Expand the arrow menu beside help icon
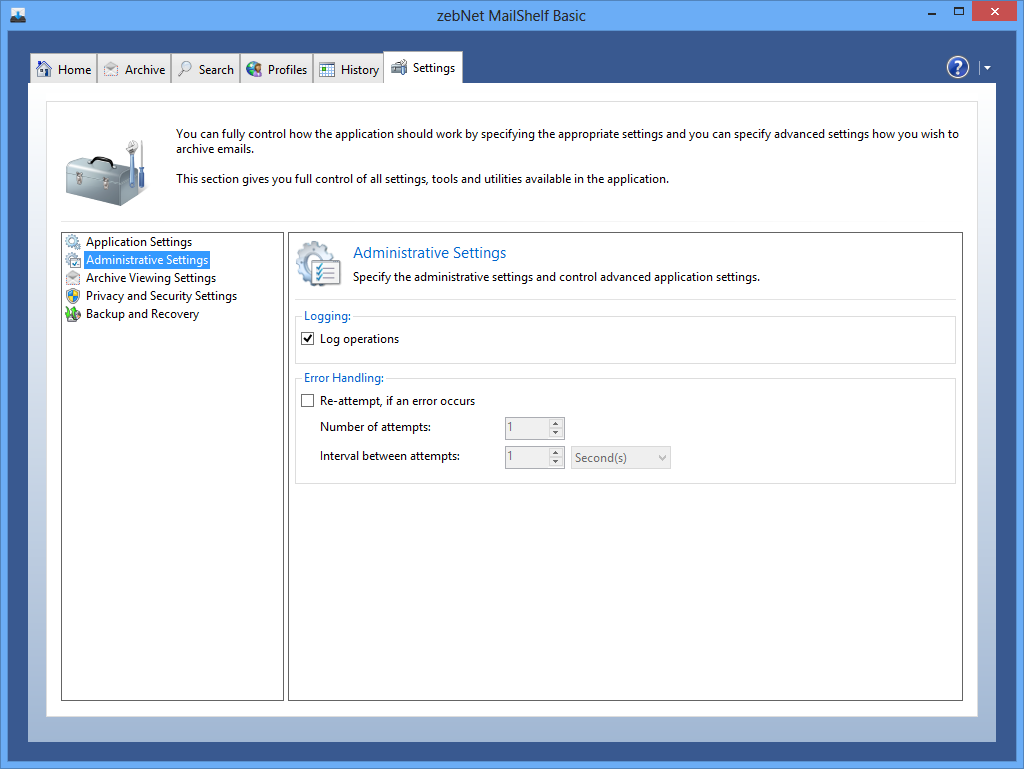 coord(987,68)
